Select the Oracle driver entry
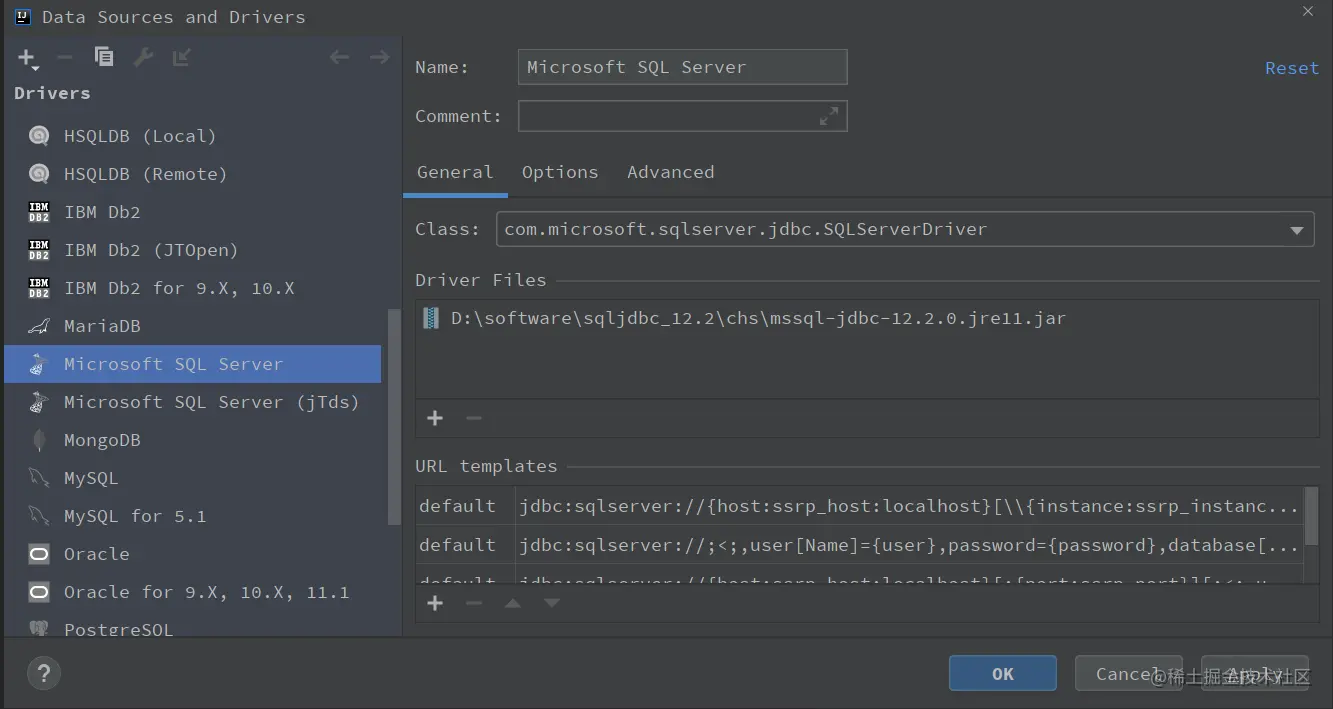 tap(96, 554)
